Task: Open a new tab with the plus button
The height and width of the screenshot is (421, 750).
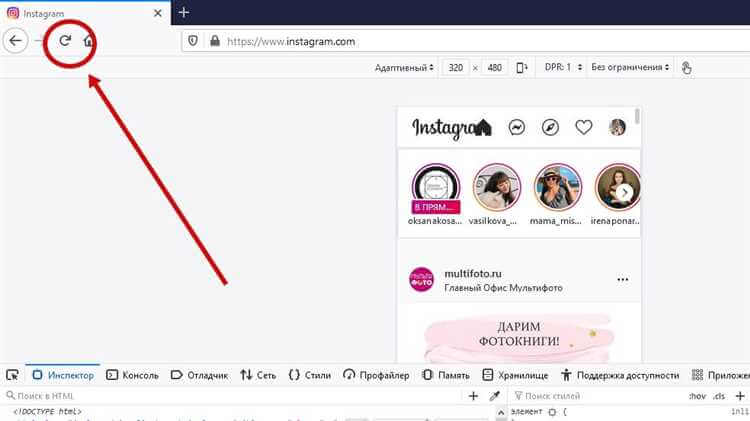Action: tap(184, 13)
